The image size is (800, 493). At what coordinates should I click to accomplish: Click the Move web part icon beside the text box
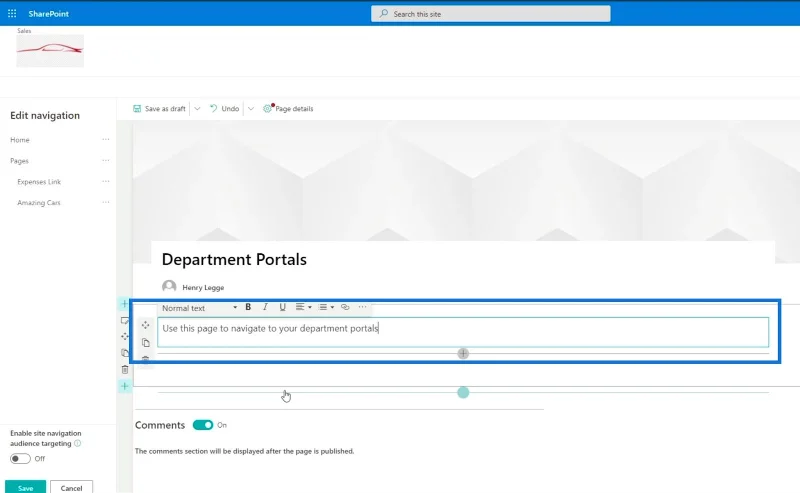pos(145,325)
